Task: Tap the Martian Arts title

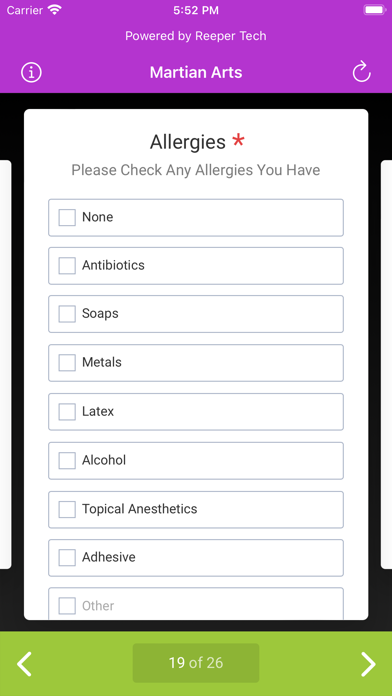Action: pos(196,72)
